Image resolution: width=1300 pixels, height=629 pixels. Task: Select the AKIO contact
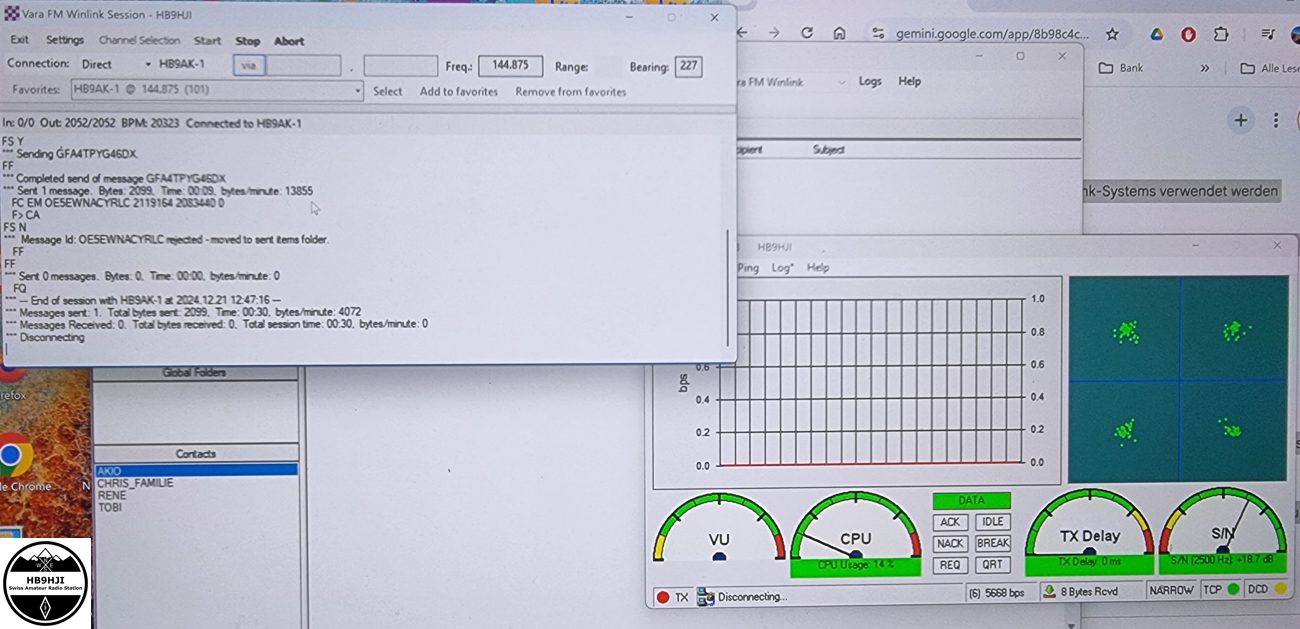(x=197, y=470)
